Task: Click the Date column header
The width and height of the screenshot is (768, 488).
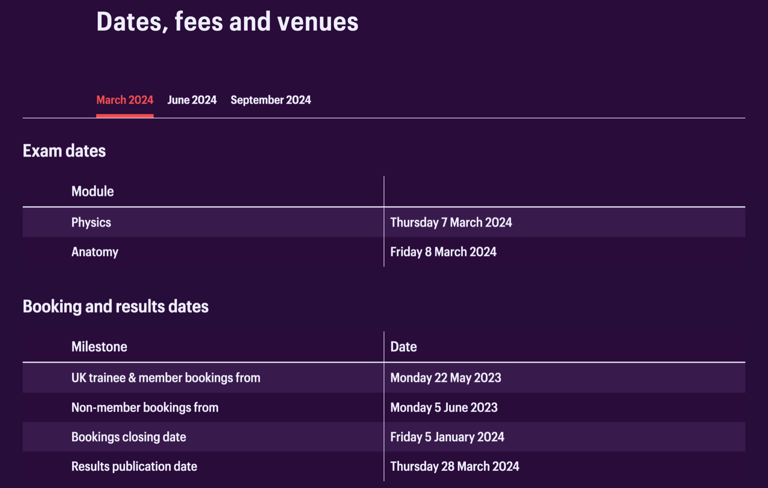Action: (x=403, y=347)
